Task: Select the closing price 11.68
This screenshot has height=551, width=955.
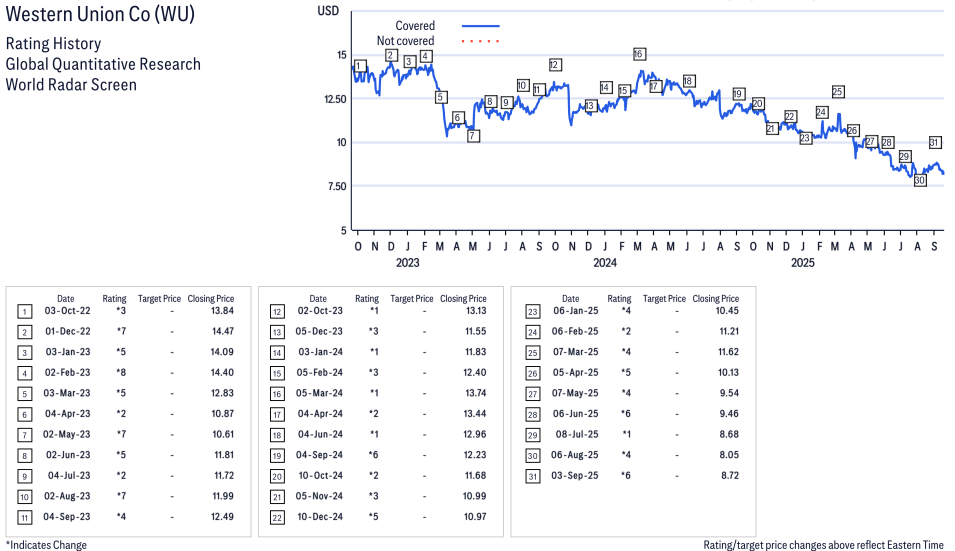Action: (x=476, y=476)
